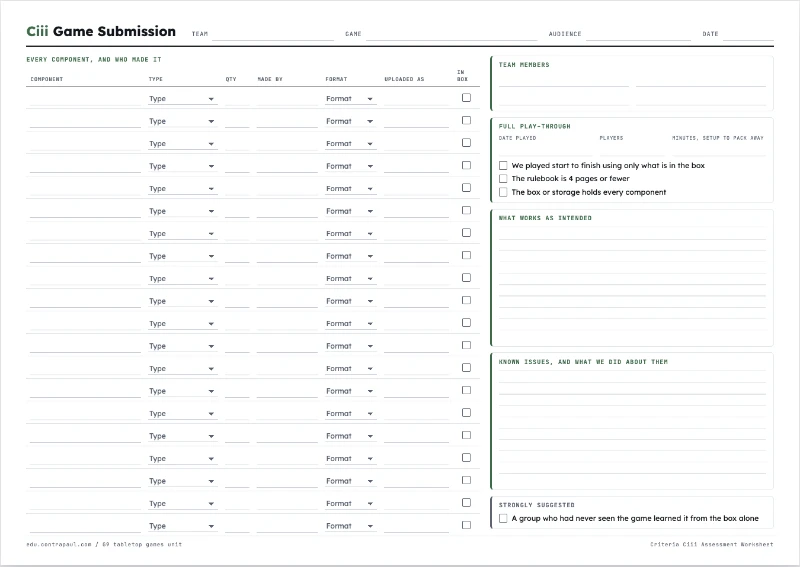Click the Team field in the header
Image resolution: width=800 pixels, height=567 pixels.
pos(273,34)
